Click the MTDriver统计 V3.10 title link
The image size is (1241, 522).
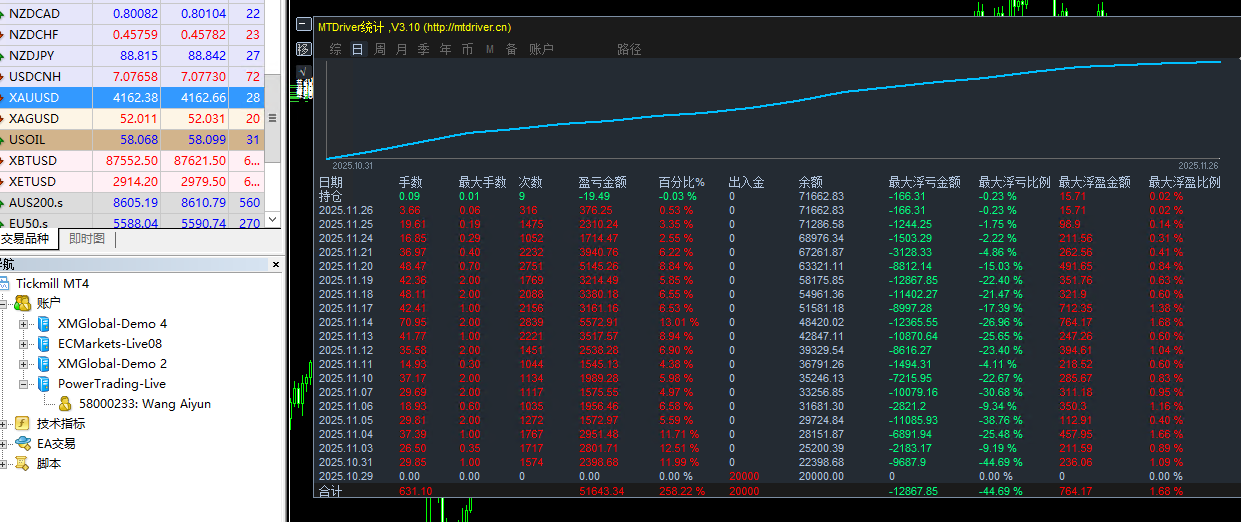click(x=414, y=27)
